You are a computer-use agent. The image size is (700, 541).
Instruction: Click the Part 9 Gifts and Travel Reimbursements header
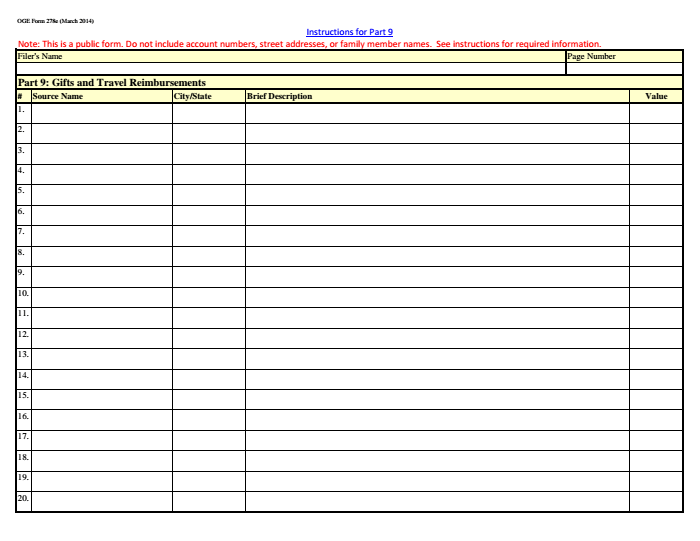112,82
